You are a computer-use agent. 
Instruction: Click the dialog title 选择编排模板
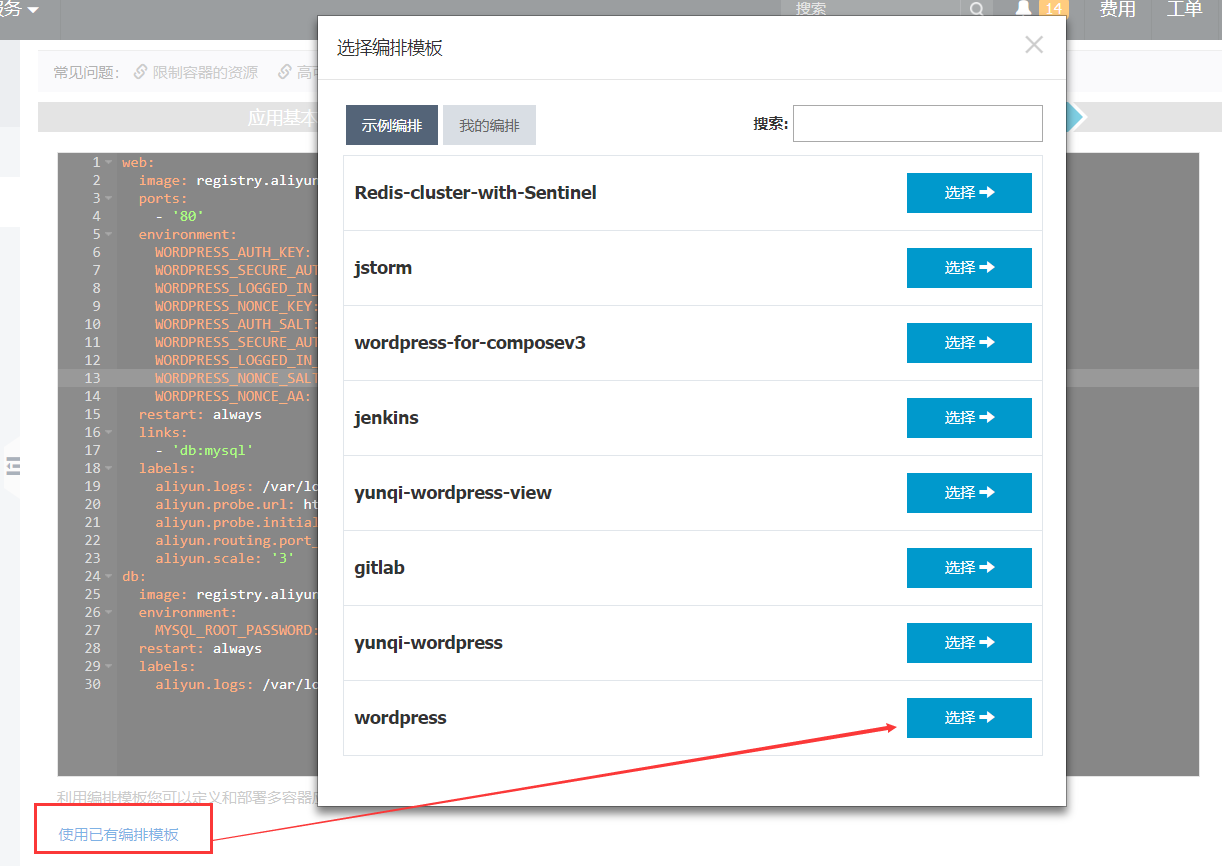click(x=389, y=47)
